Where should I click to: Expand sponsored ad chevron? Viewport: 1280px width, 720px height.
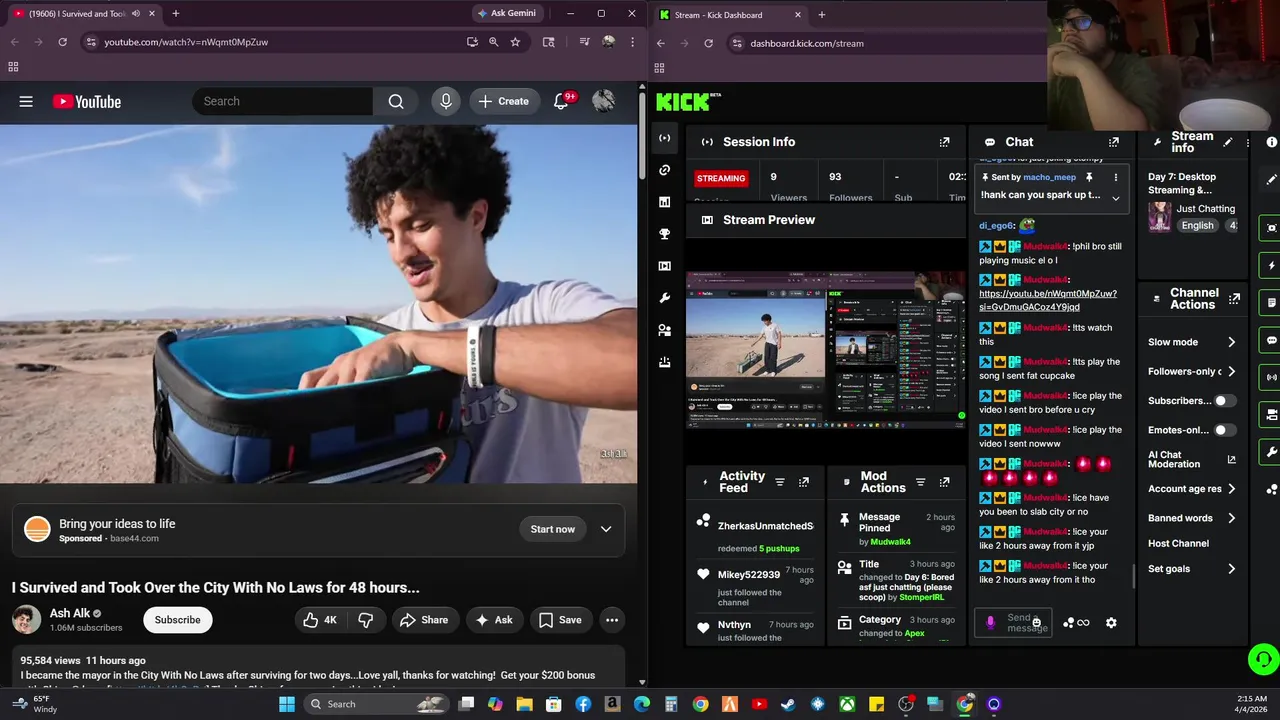click(x=606, y=529)
